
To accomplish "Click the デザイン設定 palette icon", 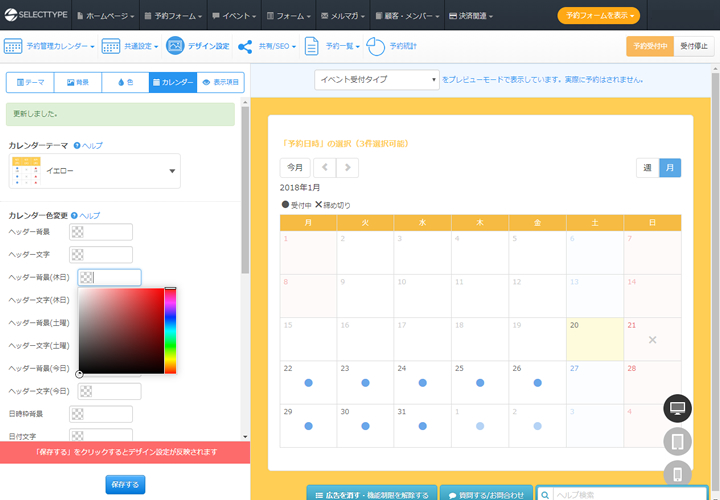I will pyautogui.click(x=175, y=46).
